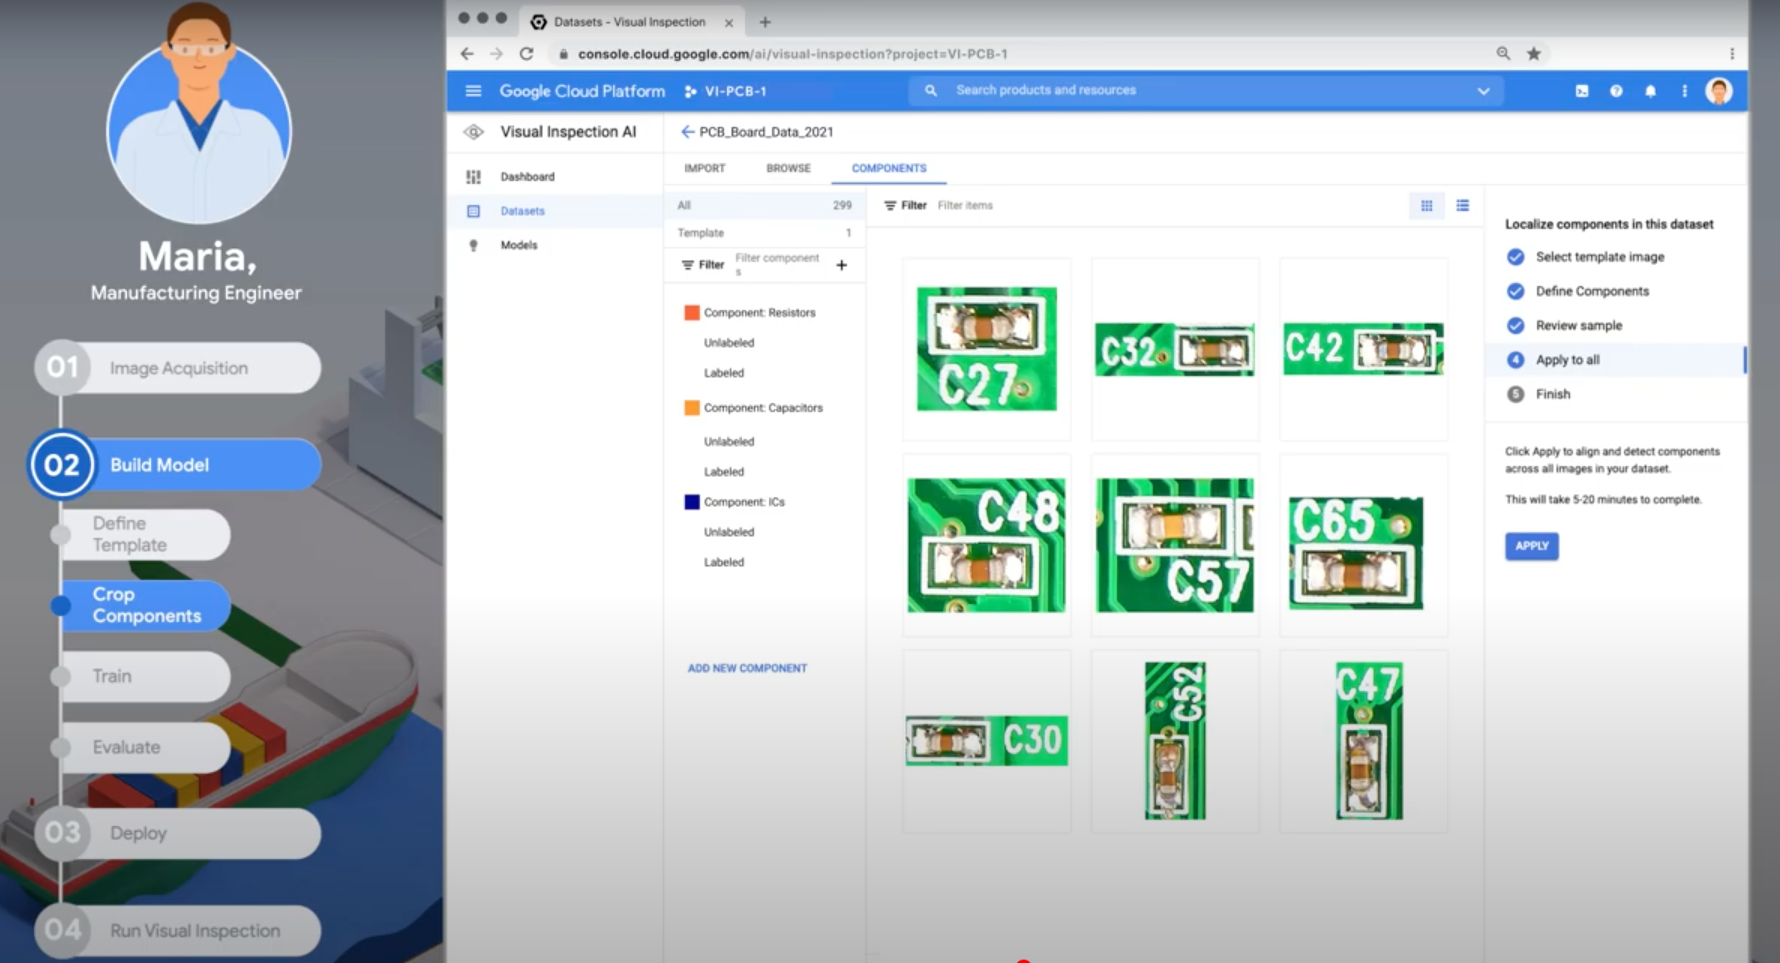Select the 'Define Components' step
The height and width of the screenshot is (963, 1780).
(x=1592, y=291)
